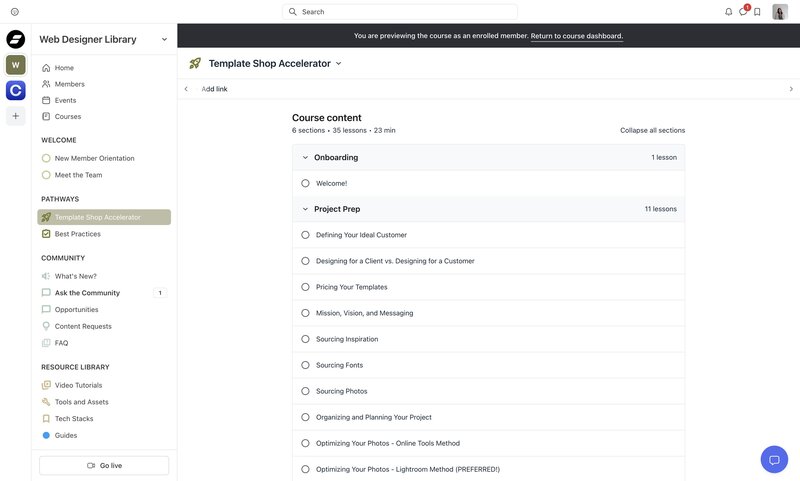
Task: Open the messages chat bubble icon
Action: [743, 12]
